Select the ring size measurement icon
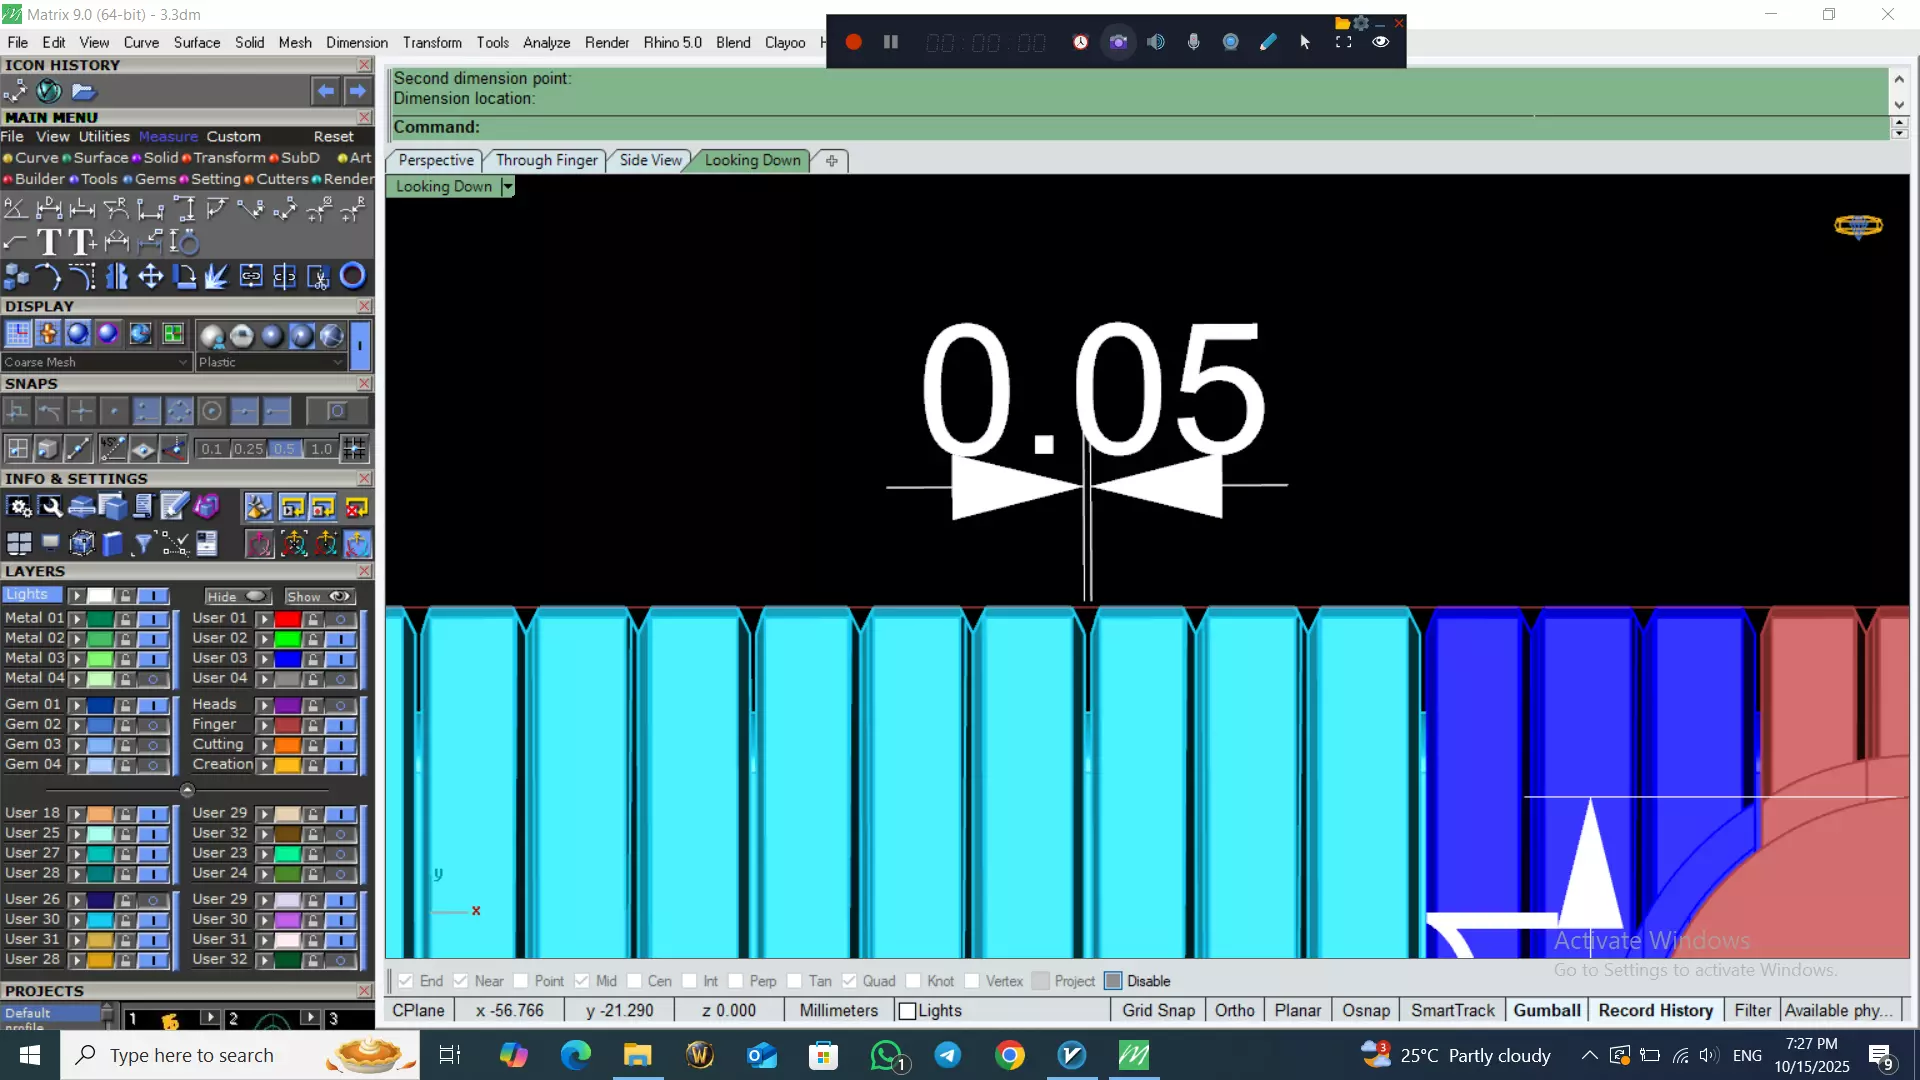 point(184,242)
